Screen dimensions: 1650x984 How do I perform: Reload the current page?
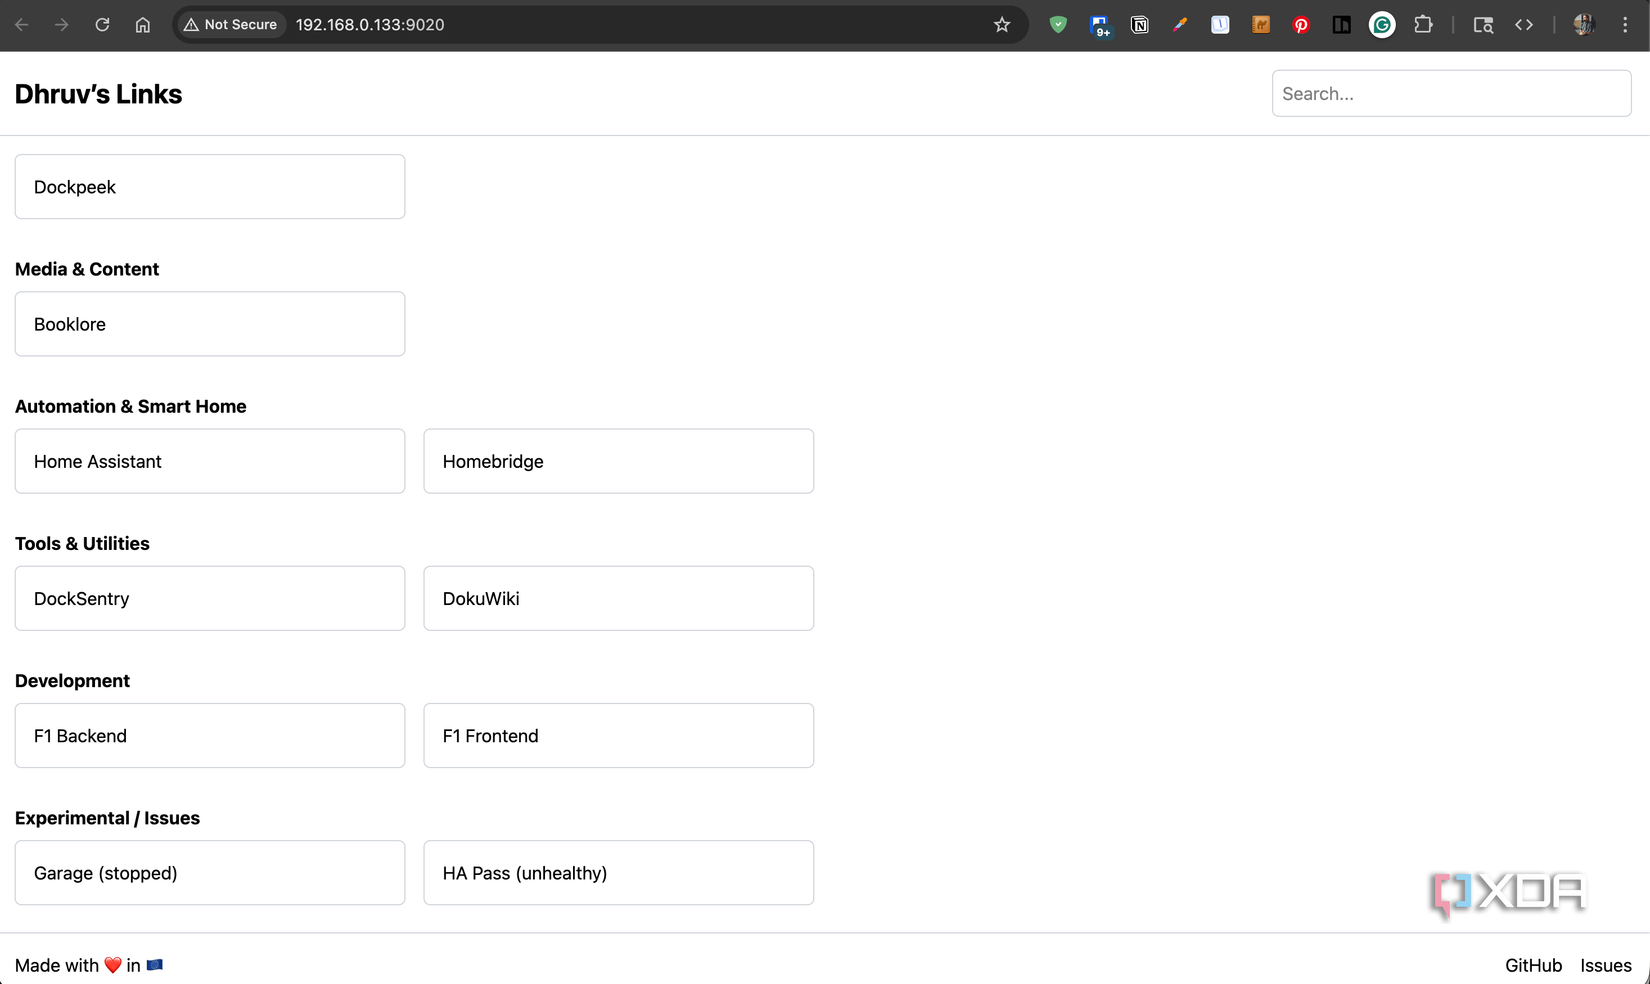coord(102,25)
